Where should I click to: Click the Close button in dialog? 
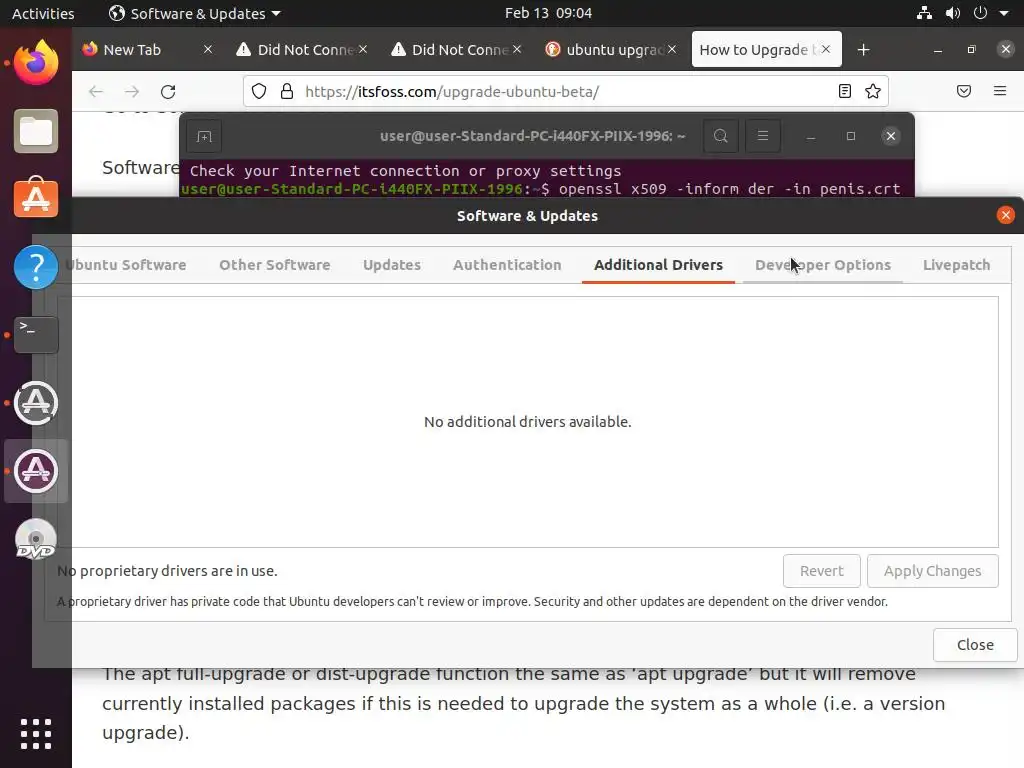[x=975, y=645]
